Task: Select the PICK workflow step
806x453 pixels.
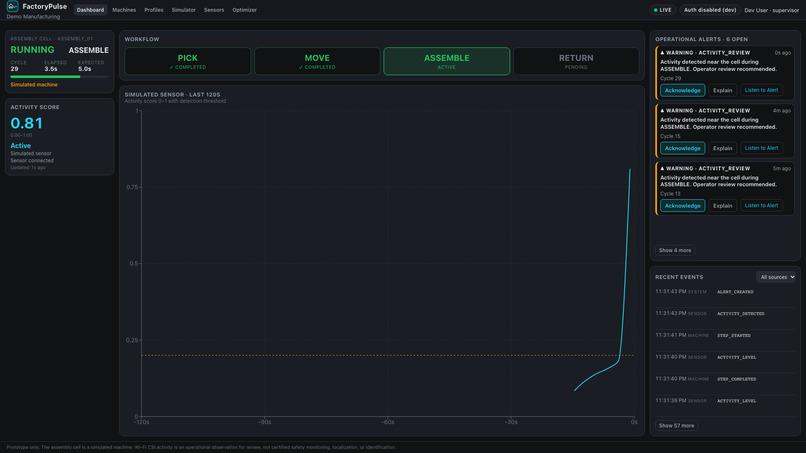Action: [x=188, y=61]
